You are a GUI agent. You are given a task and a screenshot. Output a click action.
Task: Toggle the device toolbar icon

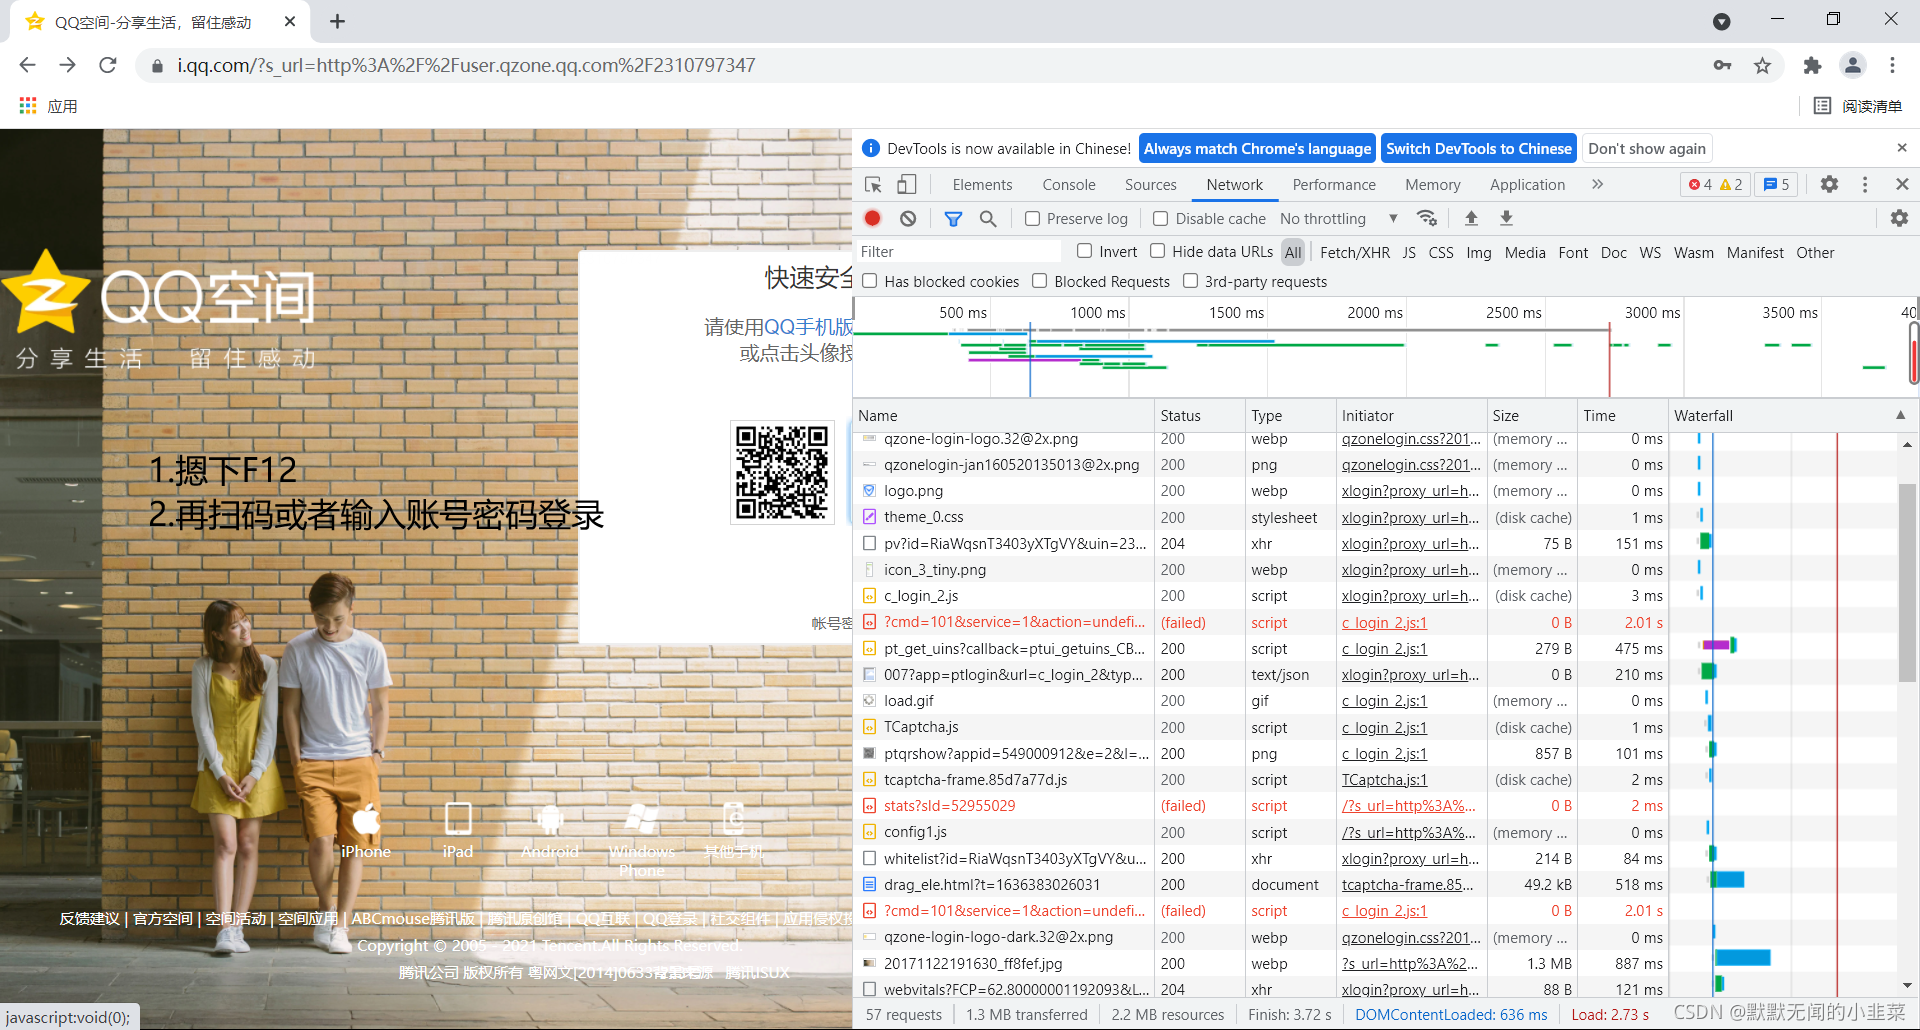(x=906, y=185)
